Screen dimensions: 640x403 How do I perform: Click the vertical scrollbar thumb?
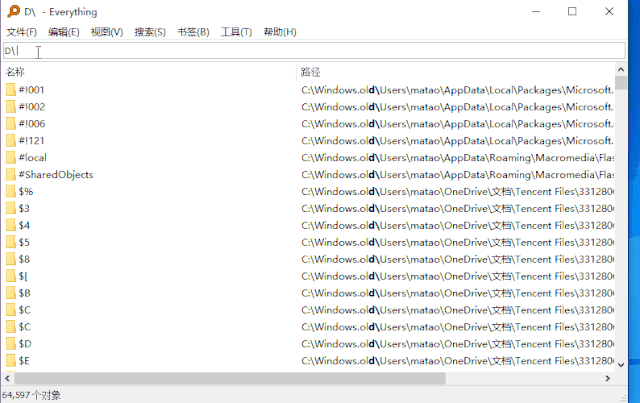pos(621,82)
